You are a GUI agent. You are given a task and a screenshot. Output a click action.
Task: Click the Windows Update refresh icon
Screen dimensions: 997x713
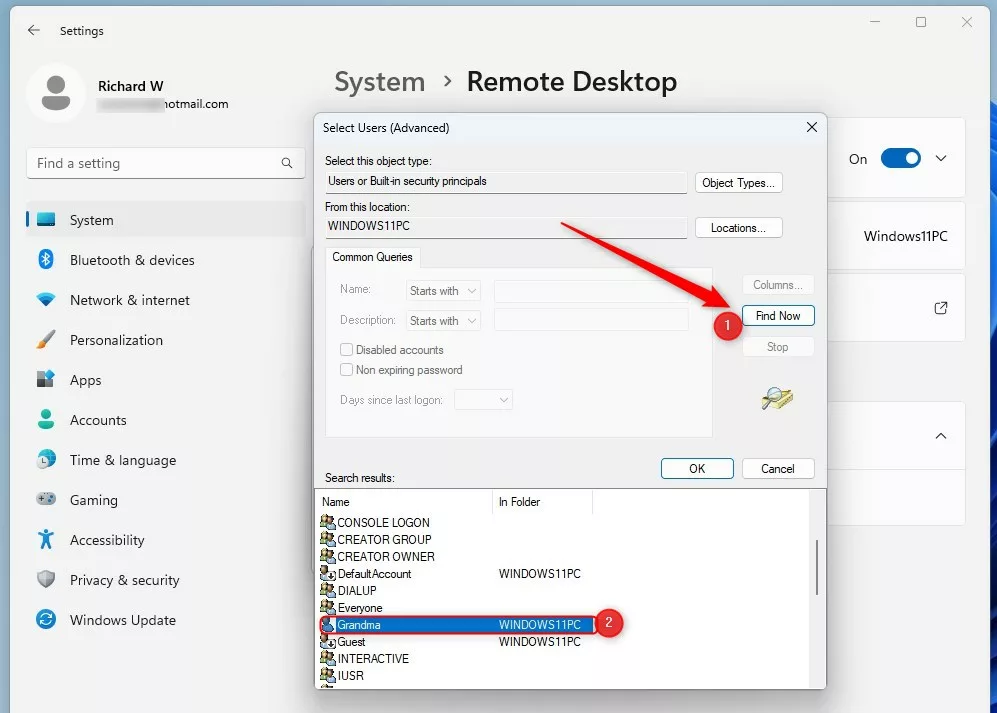tap(46, 620)
